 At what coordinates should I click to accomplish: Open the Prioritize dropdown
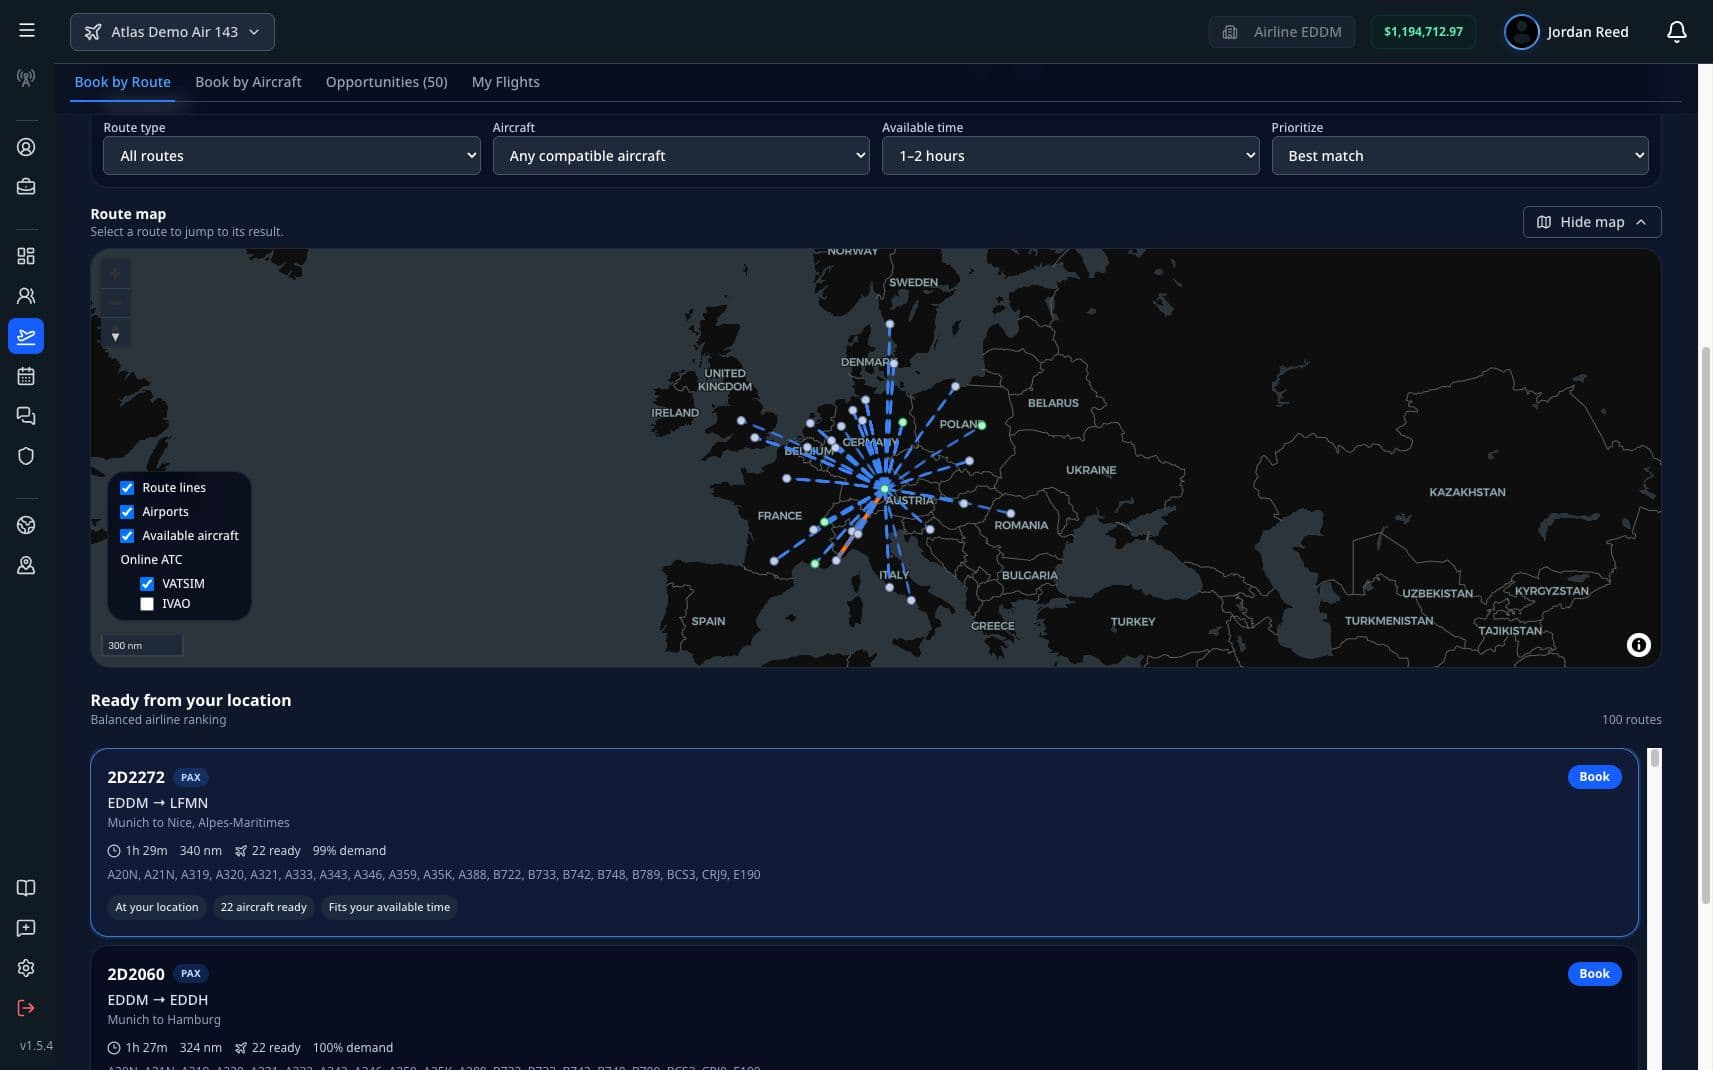[x=1460, y=156]
